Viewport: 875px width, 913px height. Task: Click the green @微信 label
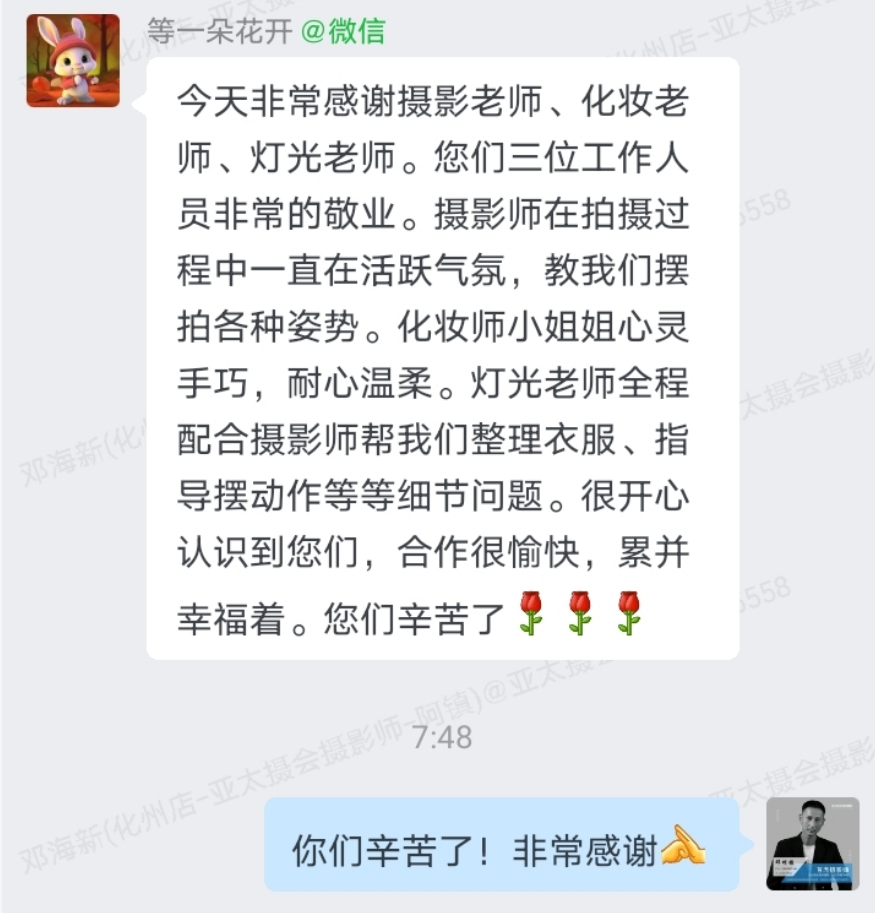(343, 31)
